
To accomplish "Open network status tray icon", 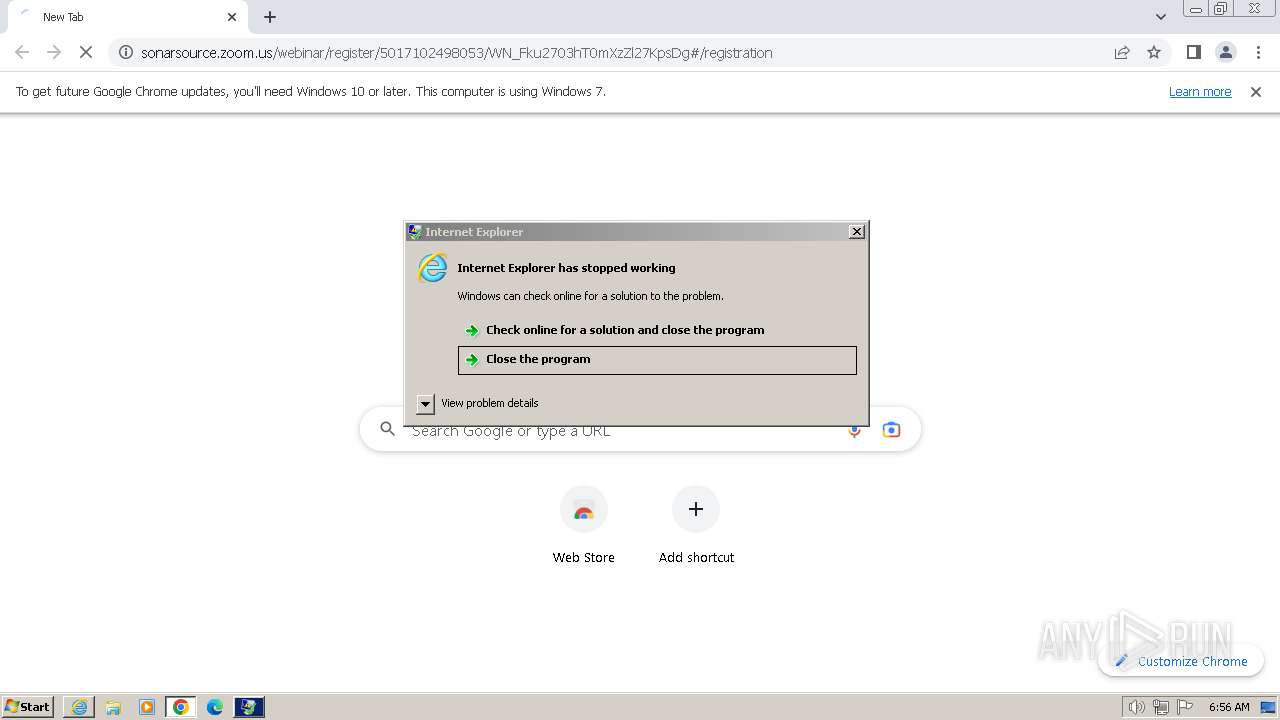I will [x=1160, y=707].
